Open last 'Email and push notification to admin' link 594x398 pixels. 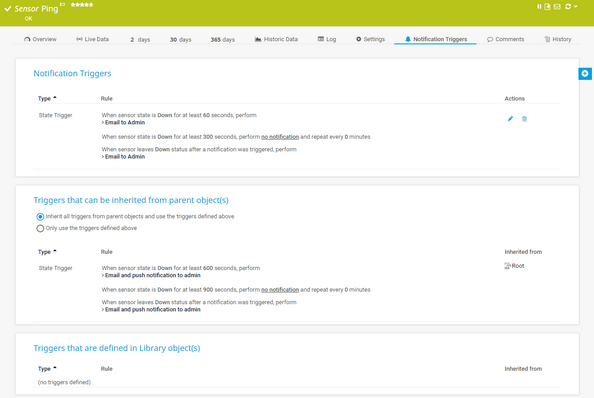[153, 309]
